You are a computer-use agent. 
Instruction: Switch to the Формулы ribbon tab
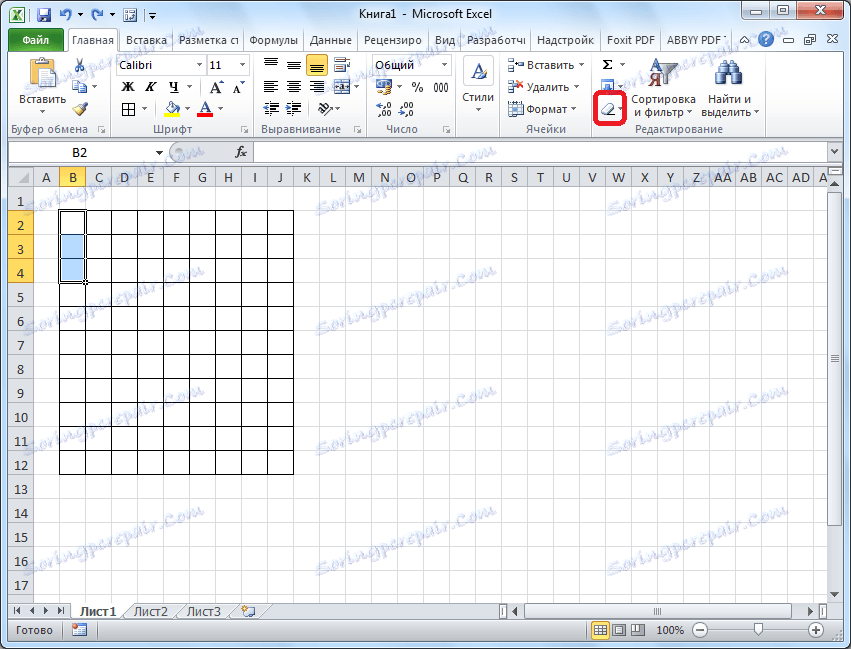tap(274, 40)
